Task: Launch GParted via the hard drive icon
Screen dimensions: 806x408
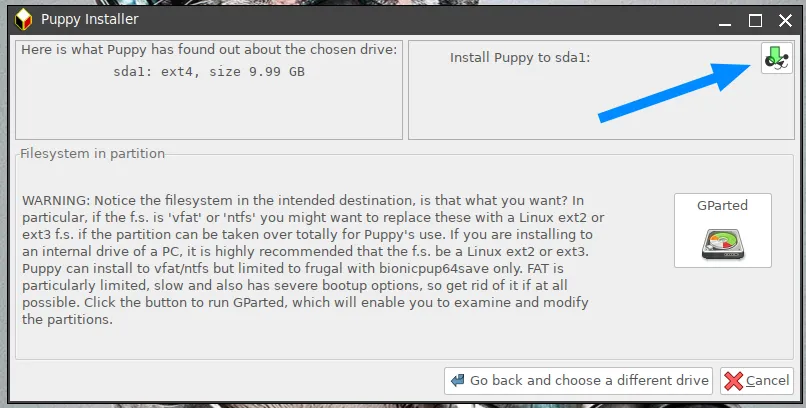Action: pyautogui.click(x=723, y=245)
